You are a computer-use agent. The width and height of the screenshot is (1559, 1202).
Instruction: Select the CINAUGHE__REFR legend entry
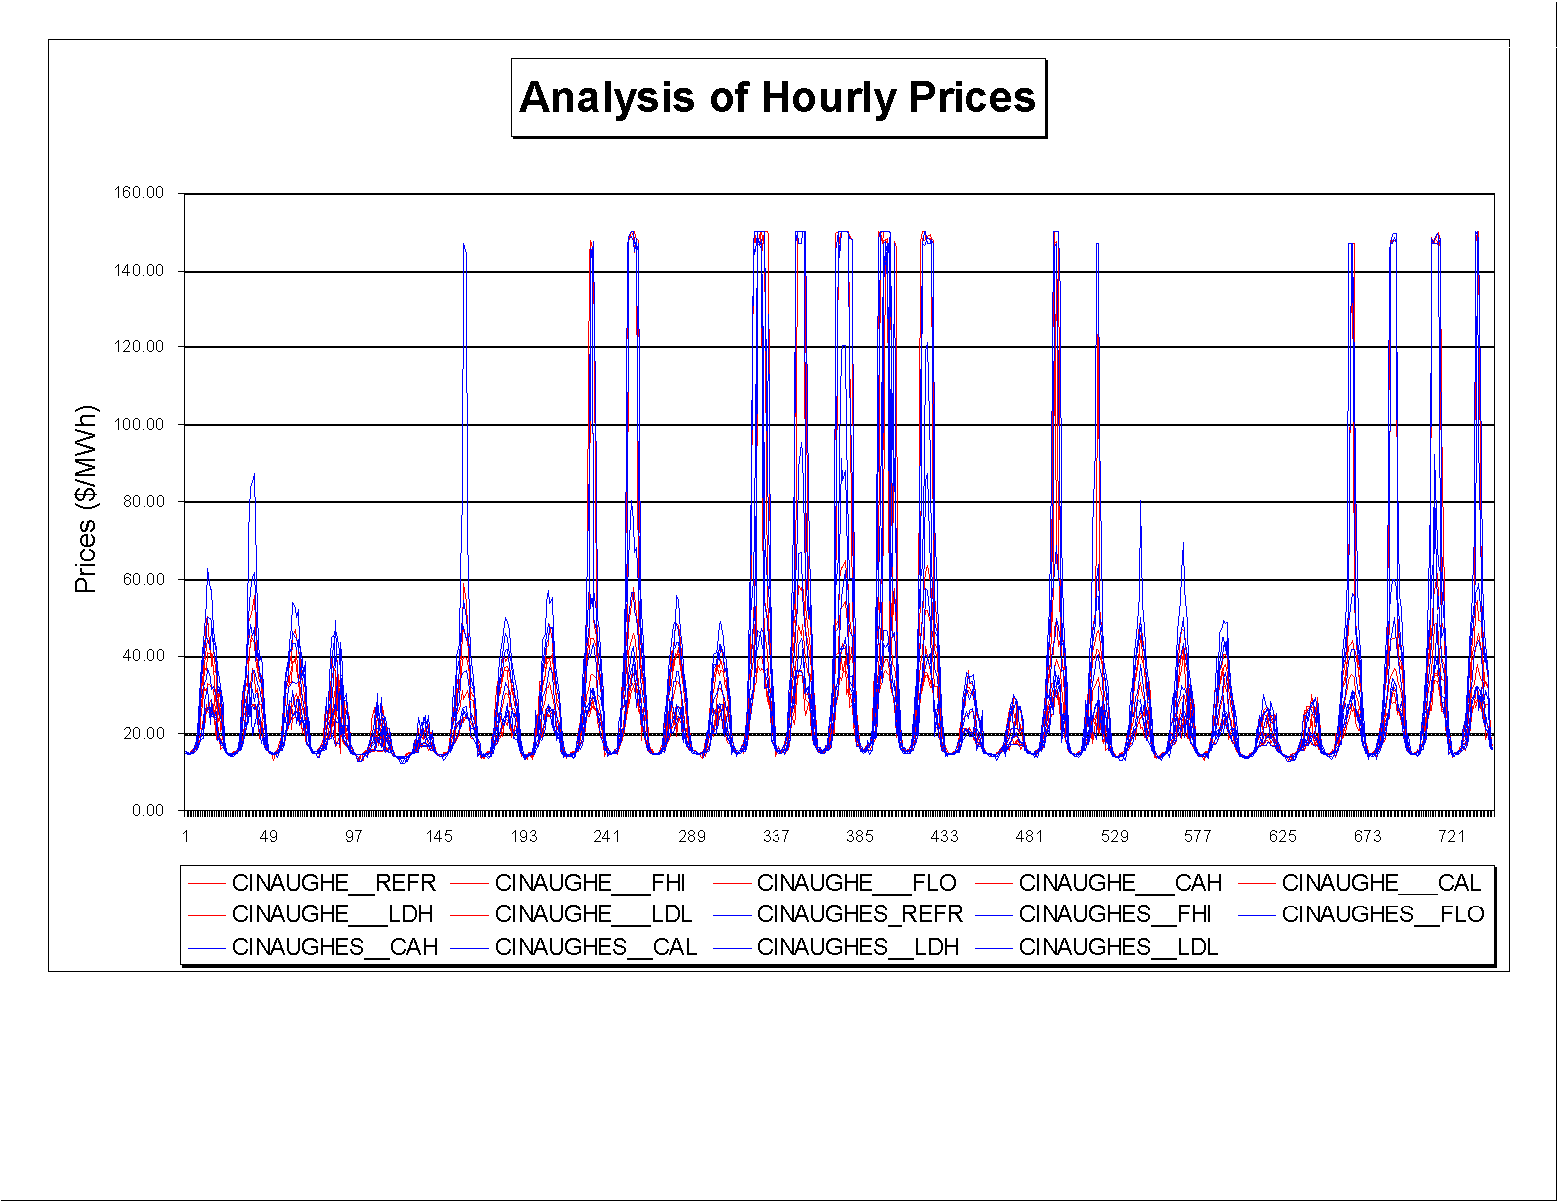(x=333, y=883)
